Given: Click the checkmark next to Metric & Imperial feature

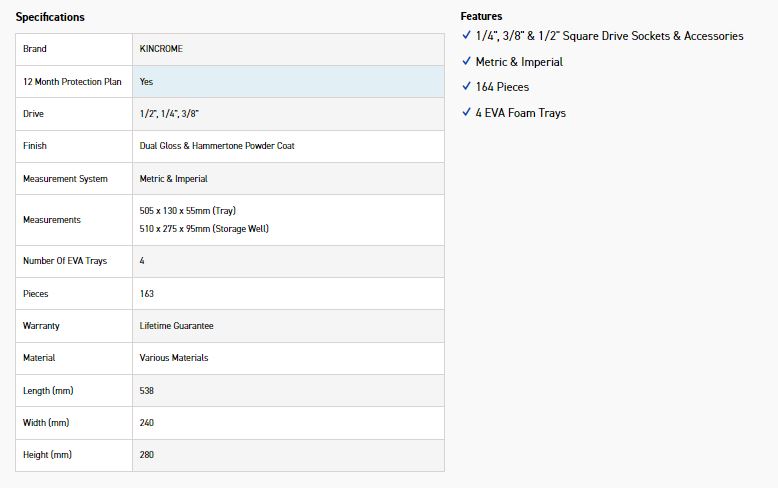Looking at the screenshot, I should (466, 61).
